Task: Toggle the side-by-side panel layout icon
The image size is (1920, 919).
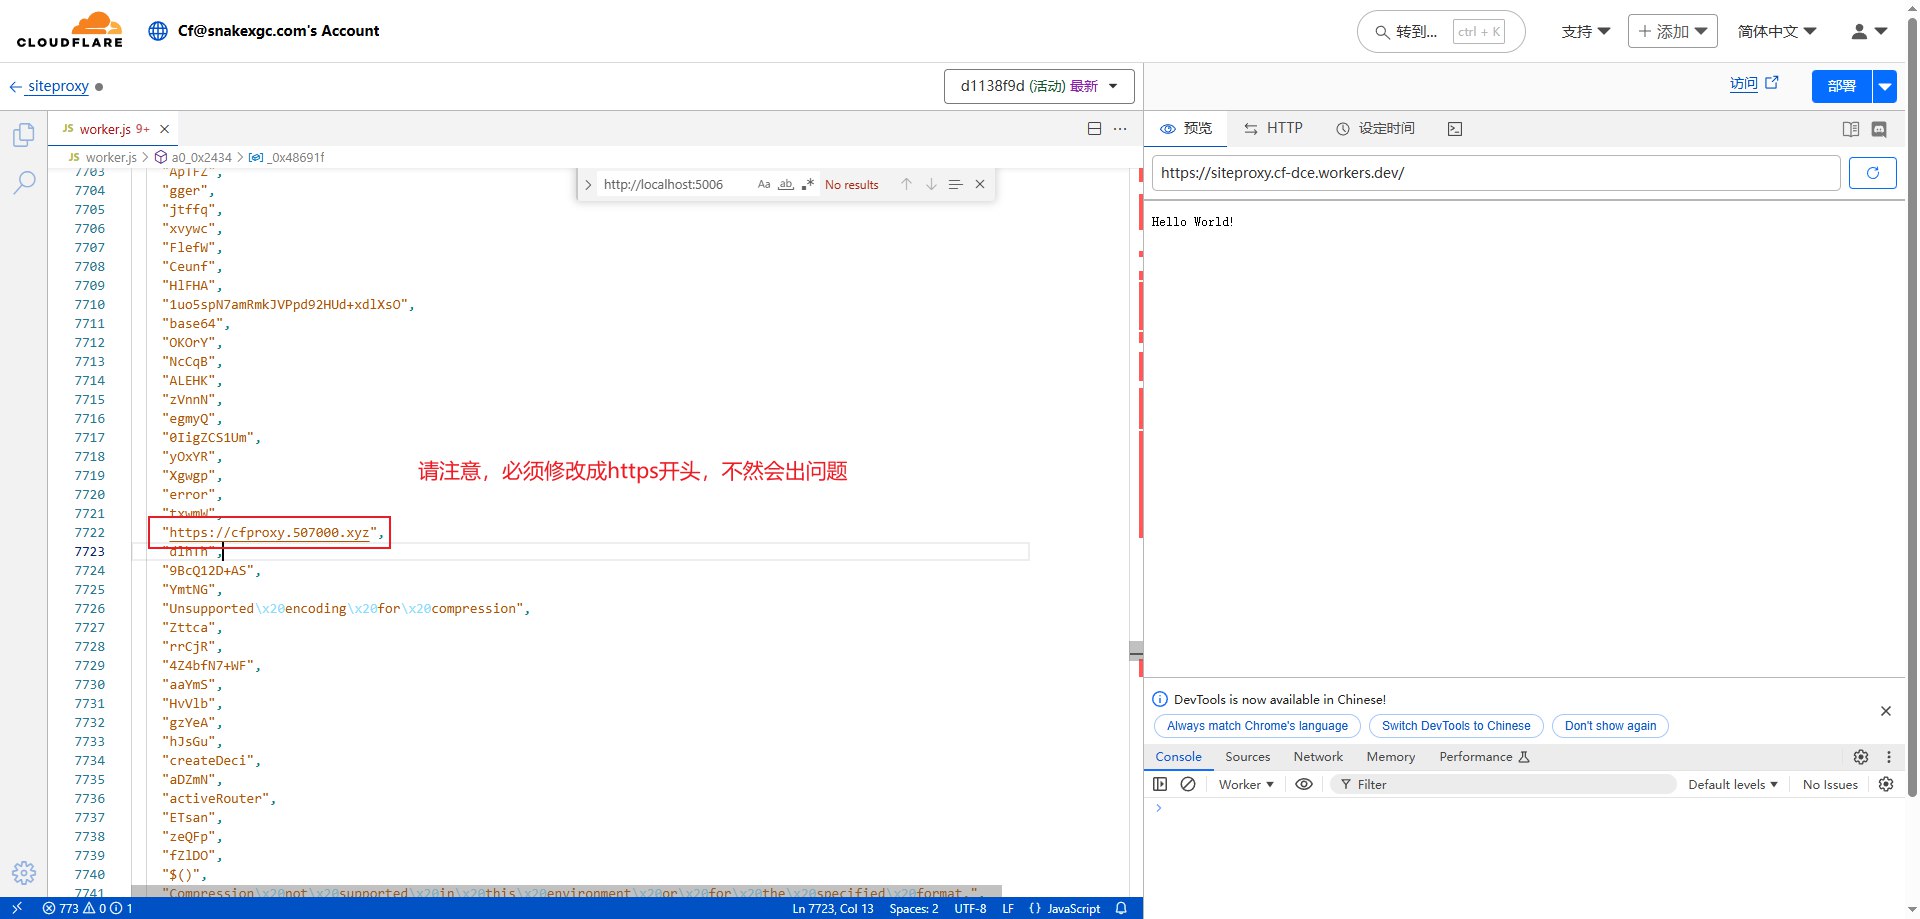Action: [x=1851, y=129]
